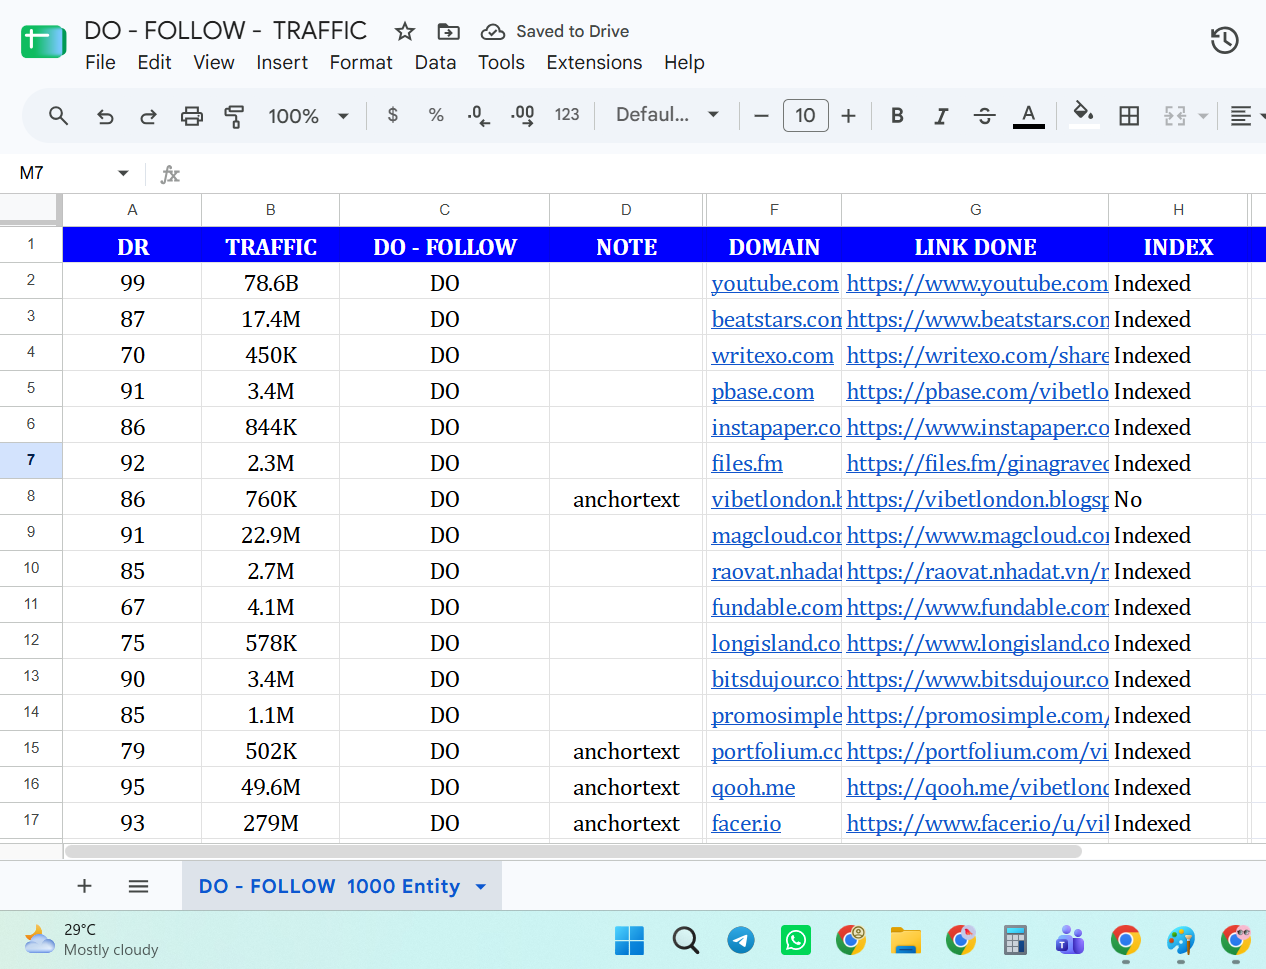Image resolution: width=1266 pixels, height=969 pixels.
Task: Increase decimal places
Action: coord(522,116)
